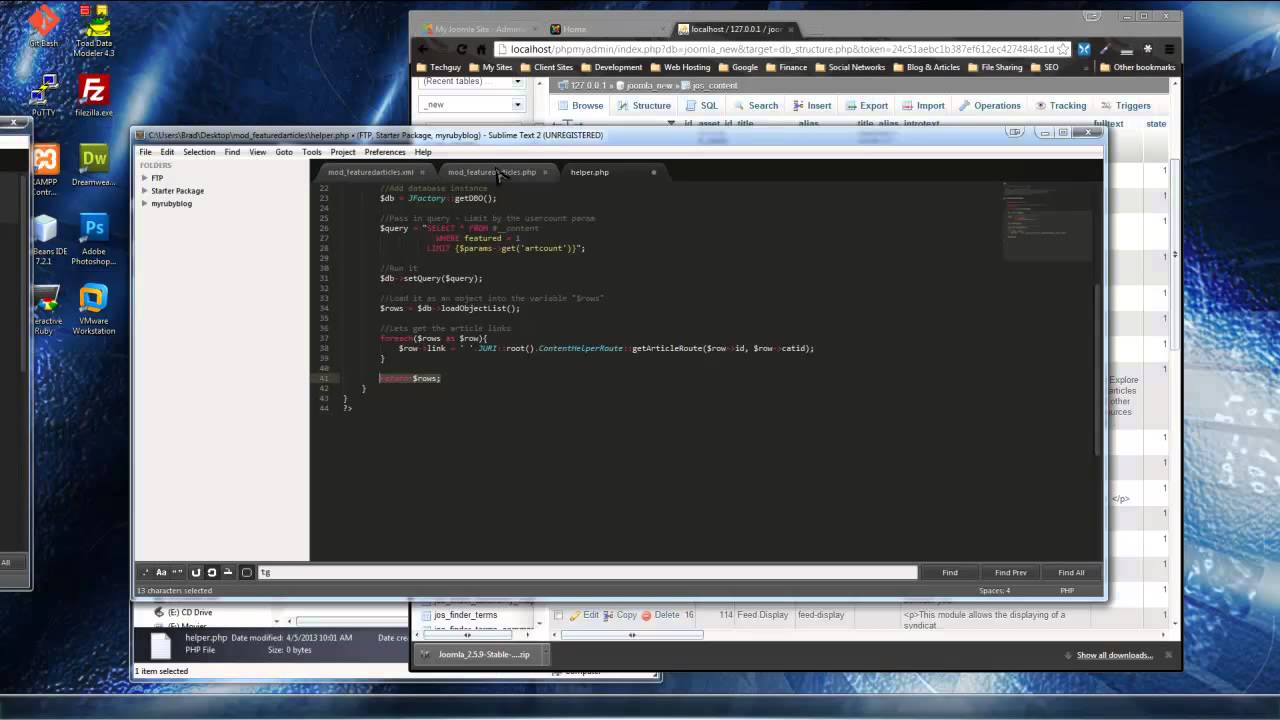1280x720 pixels.
Task: Switch to the mod_featuredarticles.xml tab
Action: (x=370, y=172)
